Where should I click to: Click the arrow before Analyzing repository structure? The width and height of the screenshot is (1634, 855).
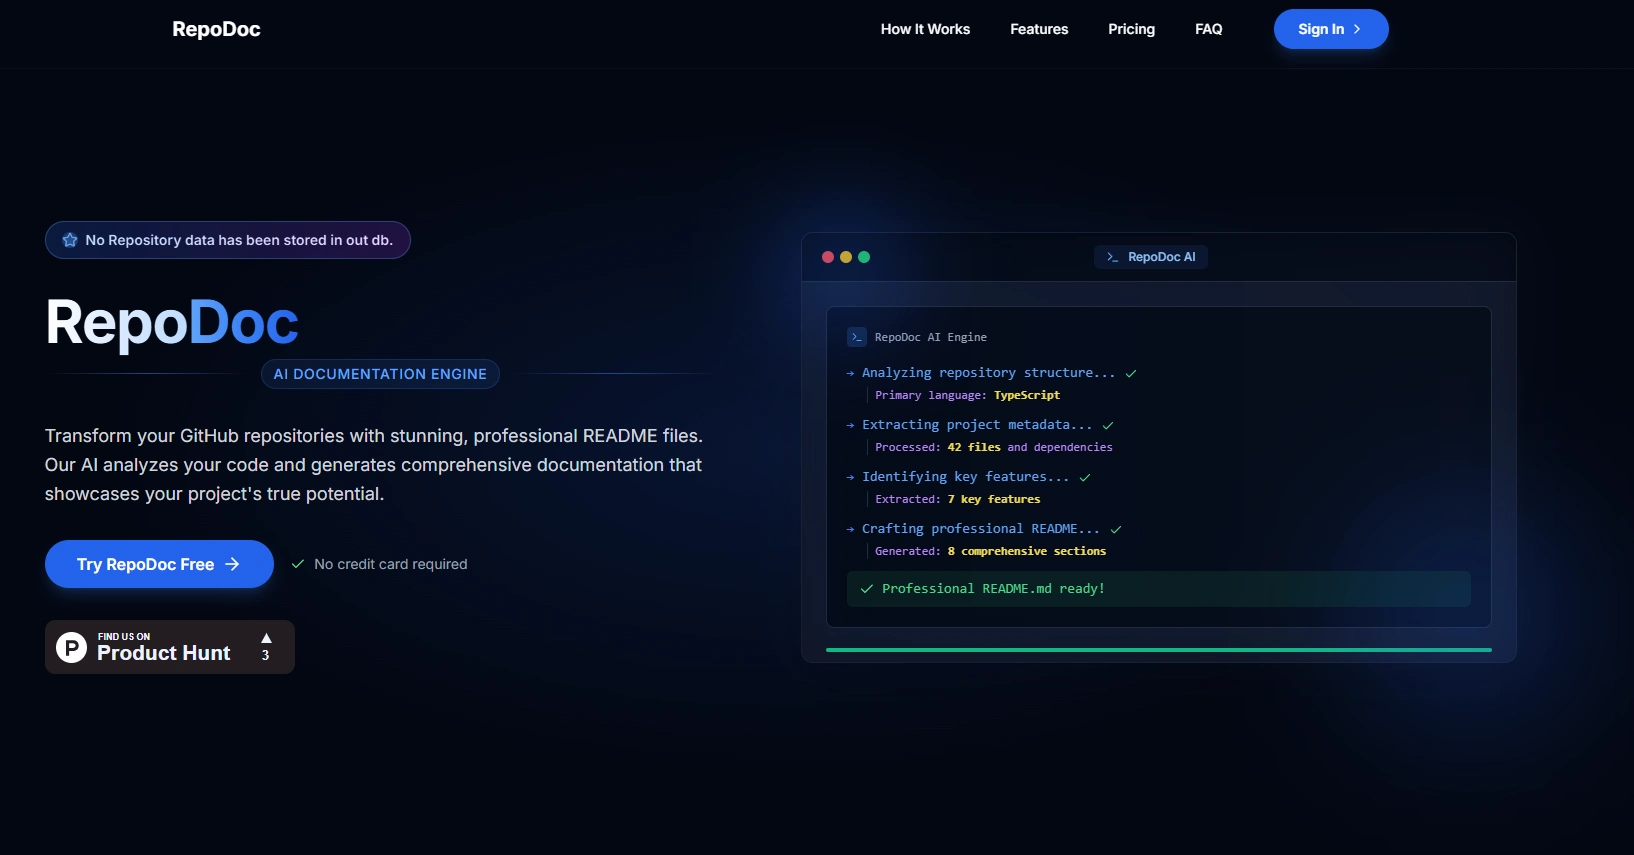(x=851, y=373)
